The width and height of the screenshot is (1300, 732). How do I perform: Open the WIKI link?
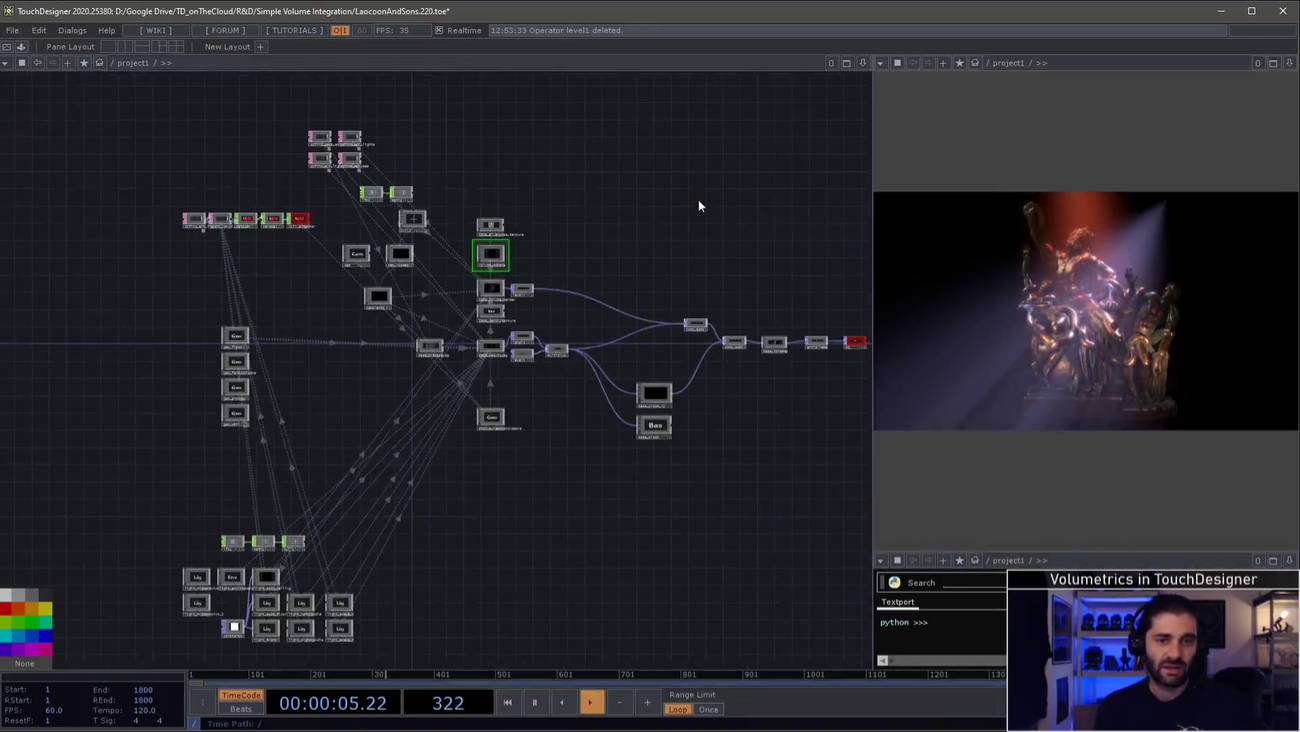[x=157, y=30]
